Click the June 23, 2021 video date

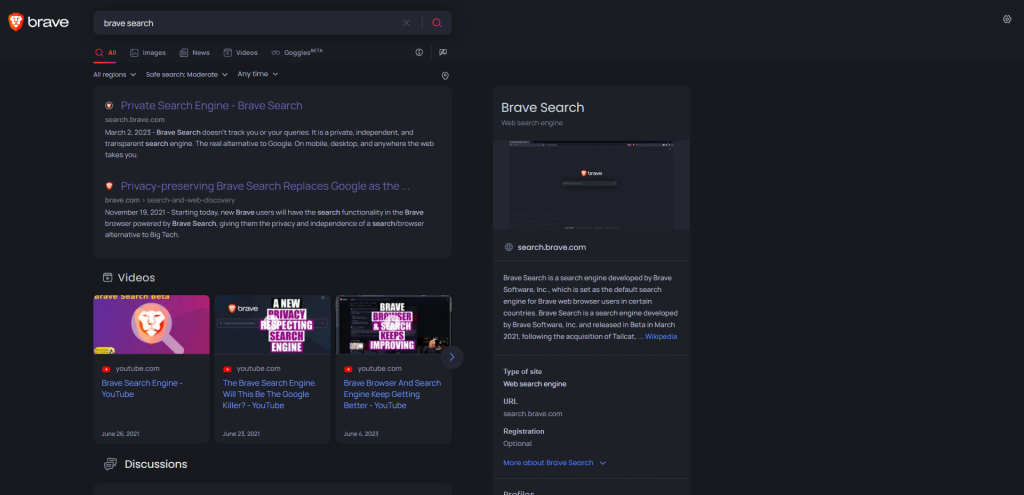coord(241,434)
